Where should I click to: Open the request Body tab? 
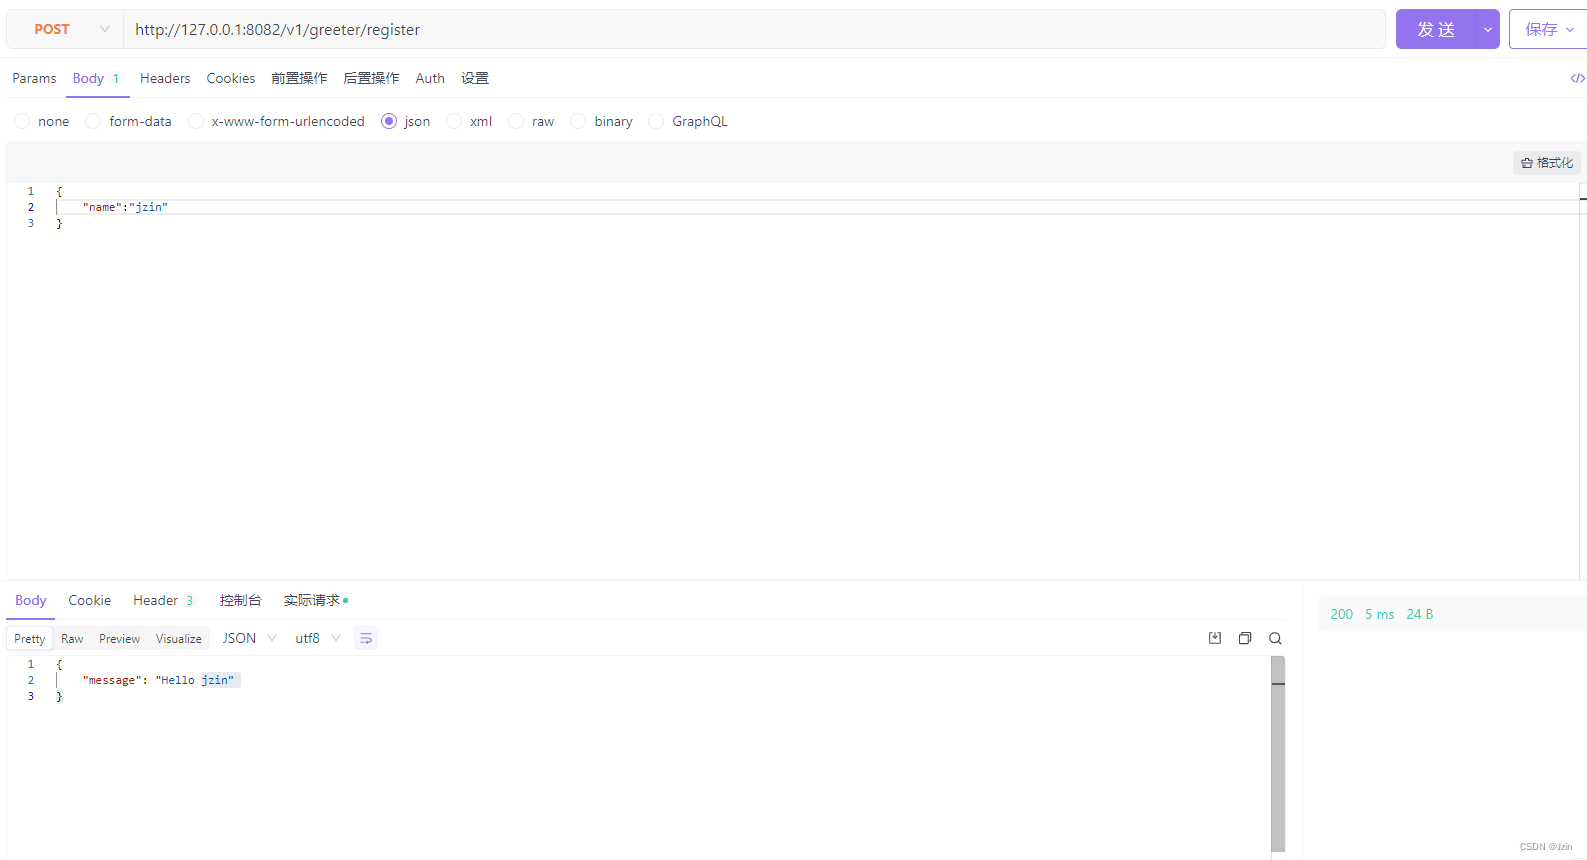pyautogui.click(x=96, y=78)
